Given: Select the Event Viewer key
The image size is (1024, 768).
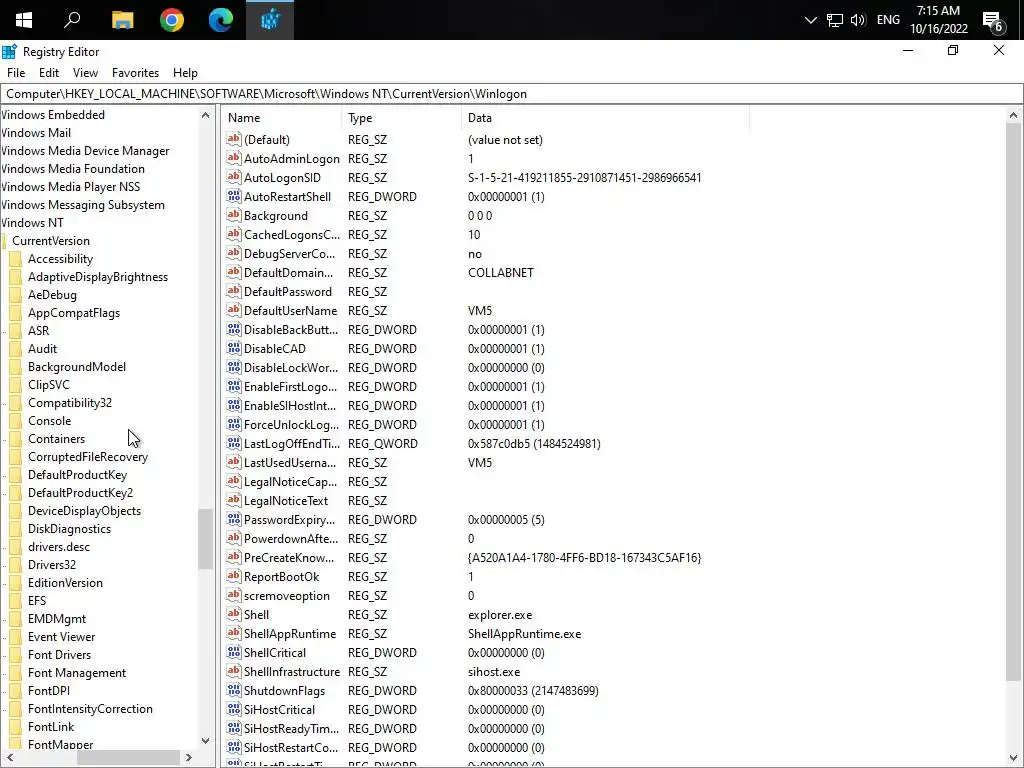Looking at the screenshot, I should pyautogui.click(x=61, y=636).
